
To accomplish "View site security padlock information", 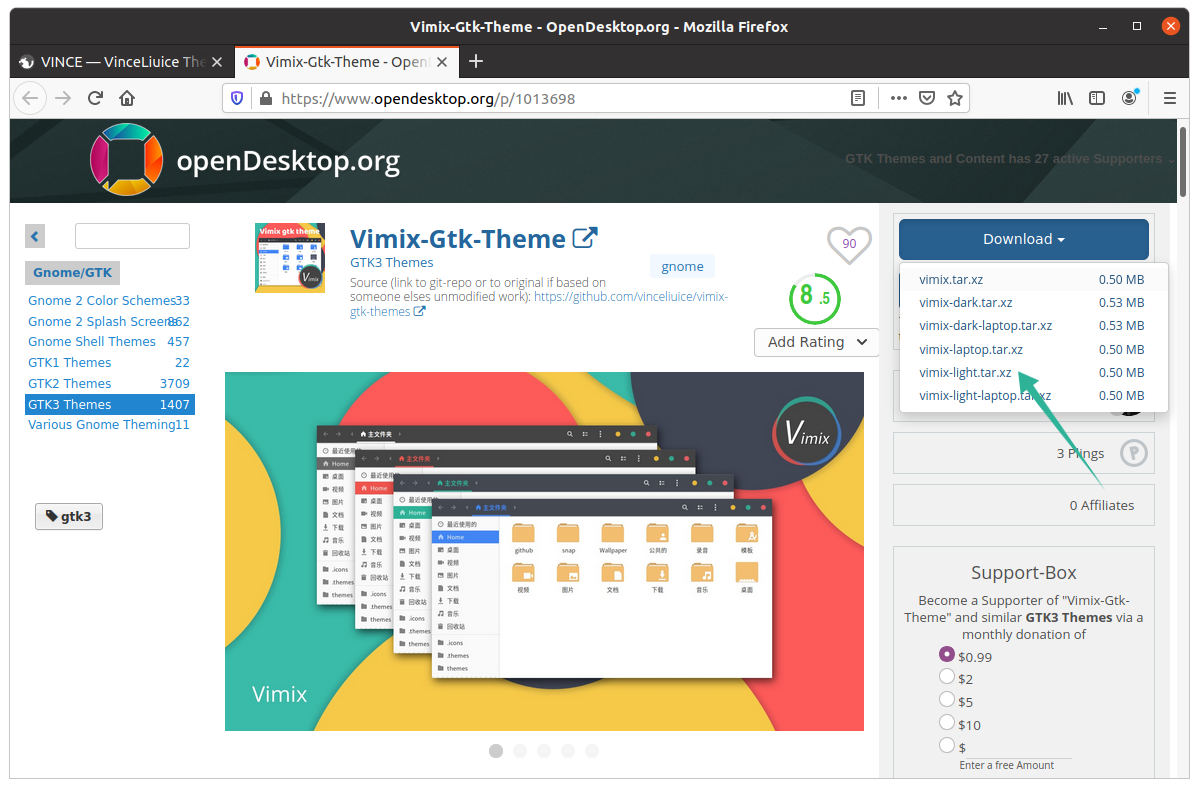I will (265, 99).
